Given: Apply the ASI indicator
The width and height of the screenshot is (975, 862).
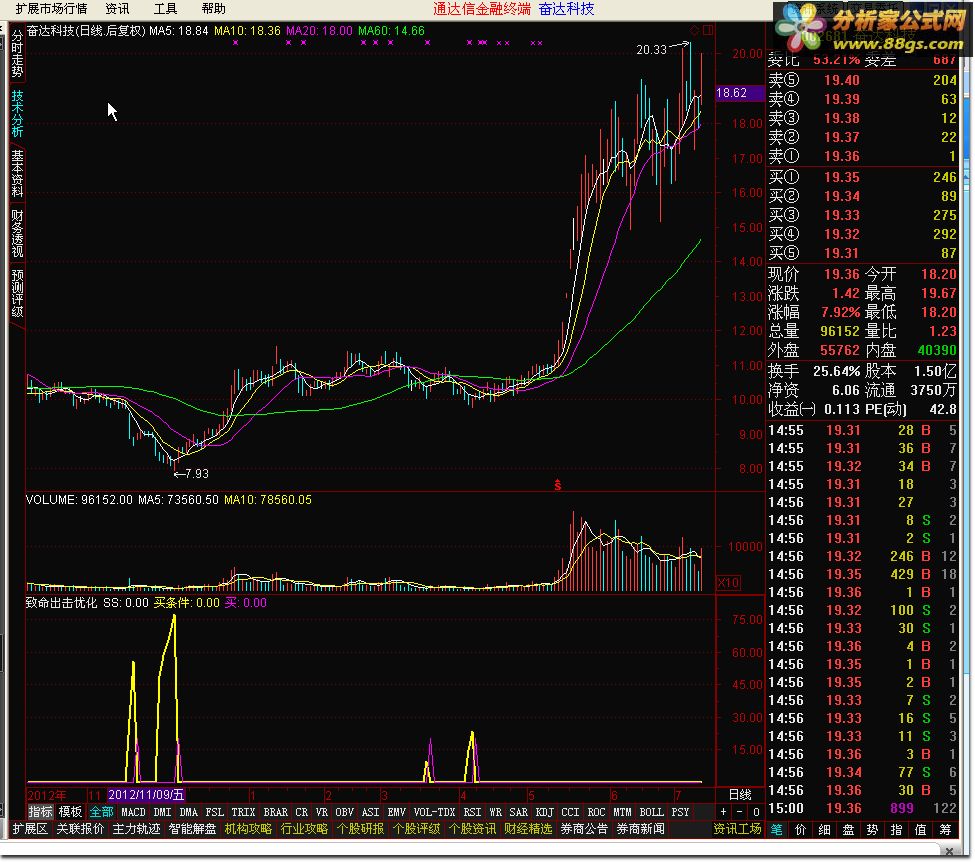Looking at the screenshot, I should [370, 812].
